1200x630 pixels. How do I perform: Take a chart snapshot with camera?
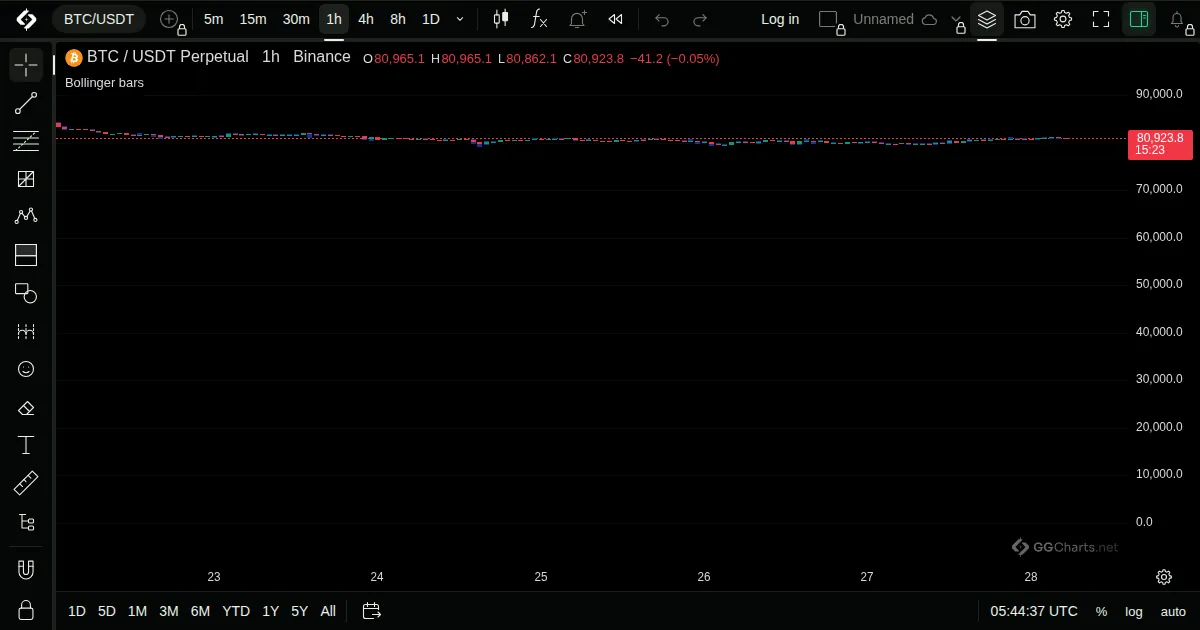[1025, 19]
